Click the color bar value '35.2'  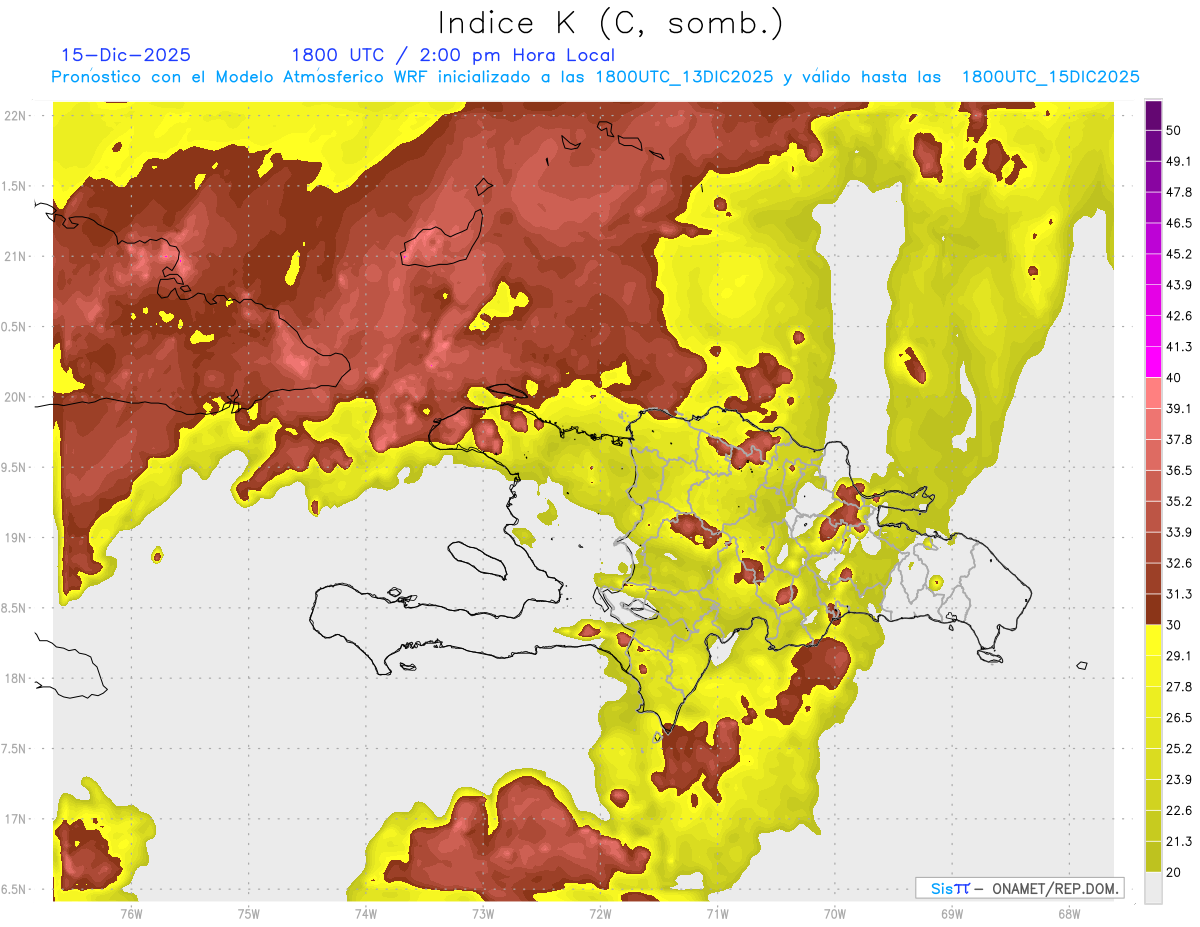click(1179, 501)
